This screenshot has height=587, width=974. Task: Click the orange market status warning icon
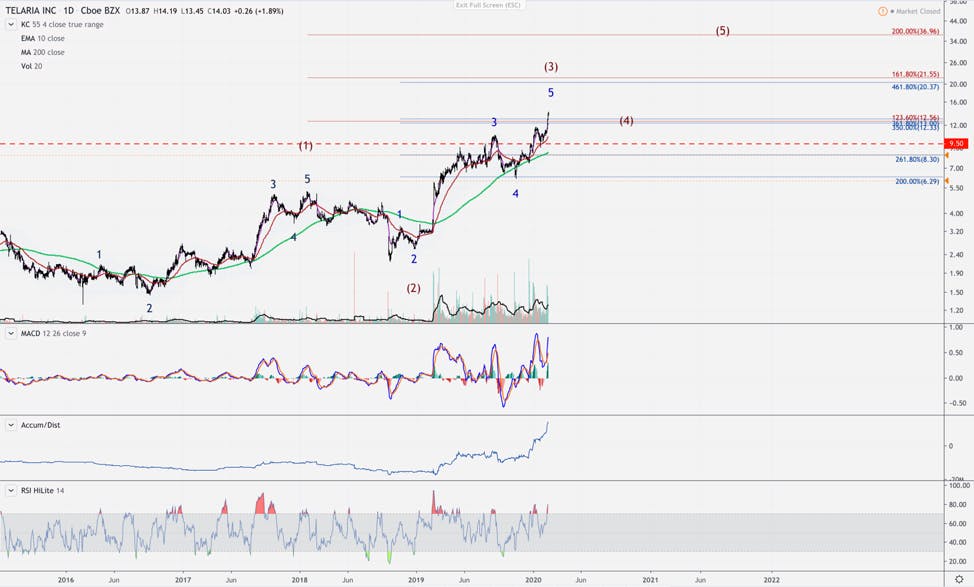[883, 11]
